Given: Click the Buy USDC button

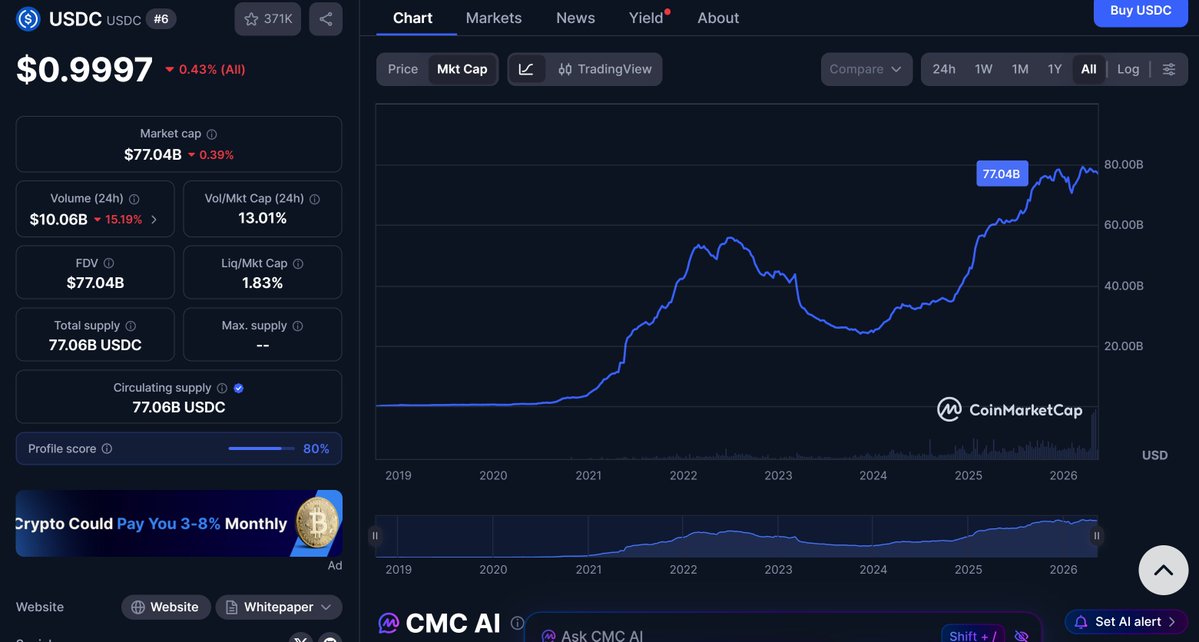Looking at the screenshot, I should point(1140,11).
